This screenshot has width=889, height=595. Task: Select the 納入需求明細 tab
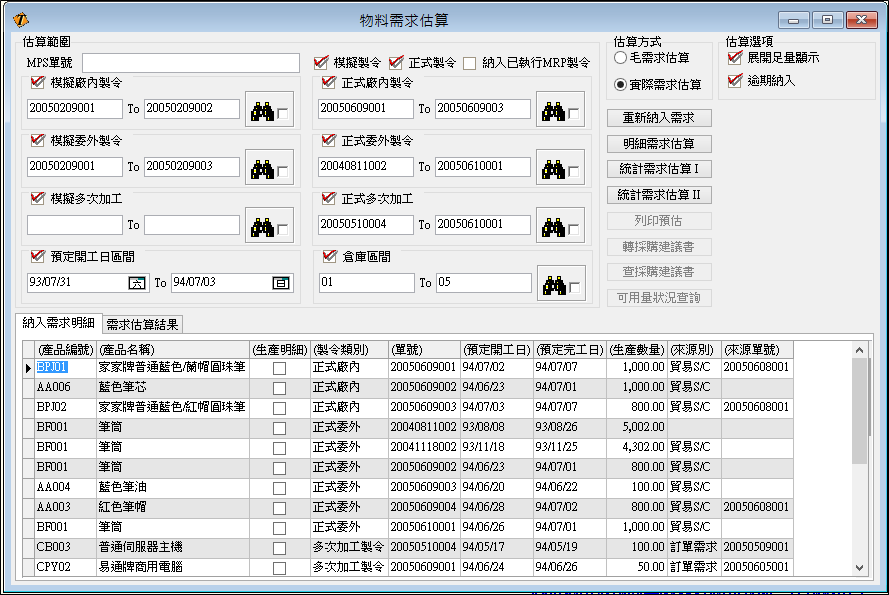(58, 322)
